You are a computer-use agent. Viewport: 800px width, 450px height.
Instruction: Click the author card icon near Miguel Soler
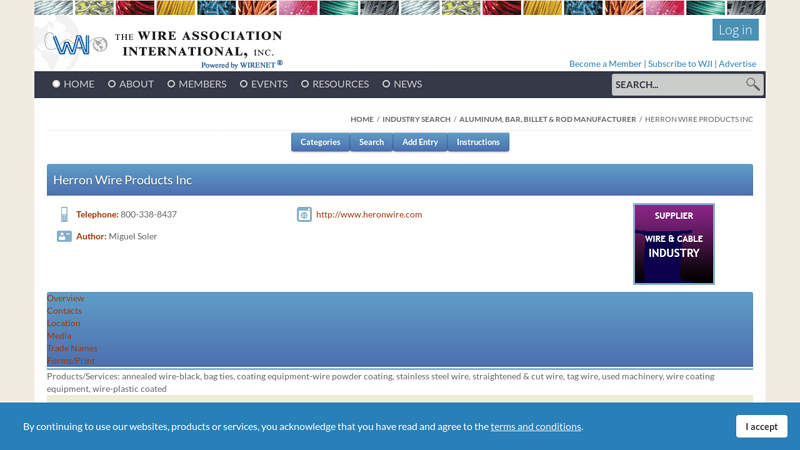tap(64, 236)
